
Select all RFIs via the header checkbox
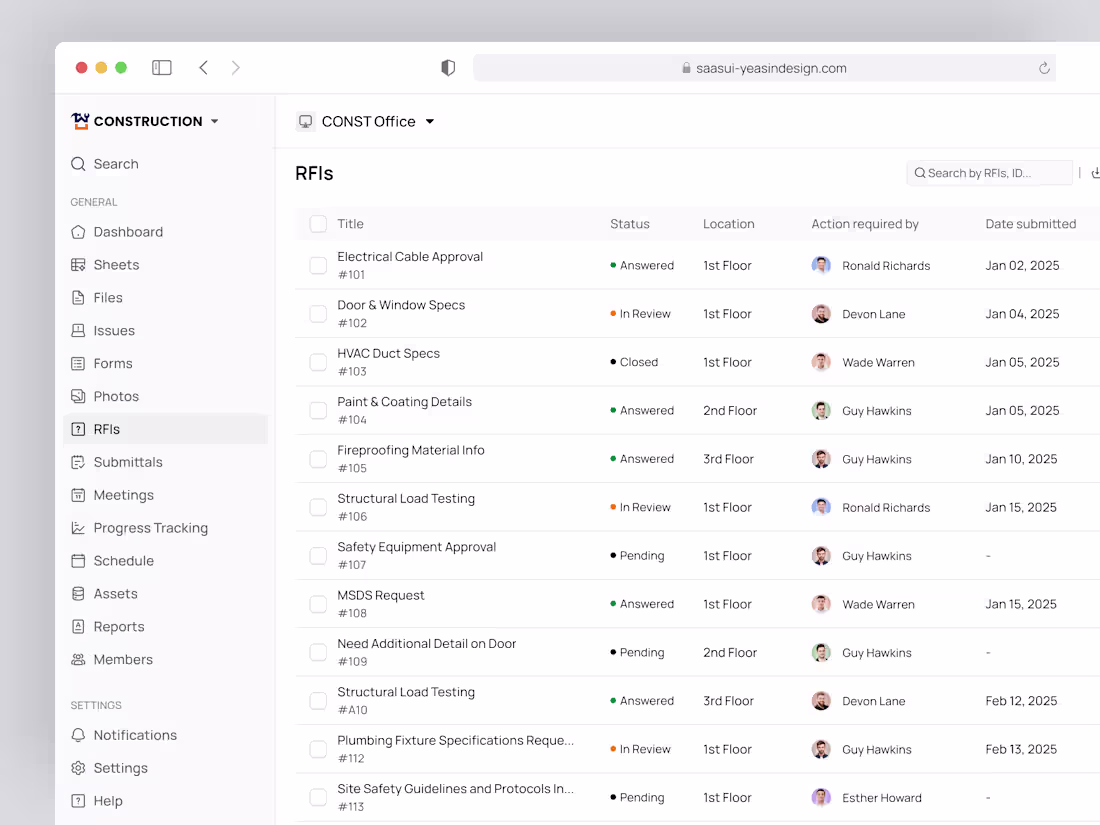(318, 224)
